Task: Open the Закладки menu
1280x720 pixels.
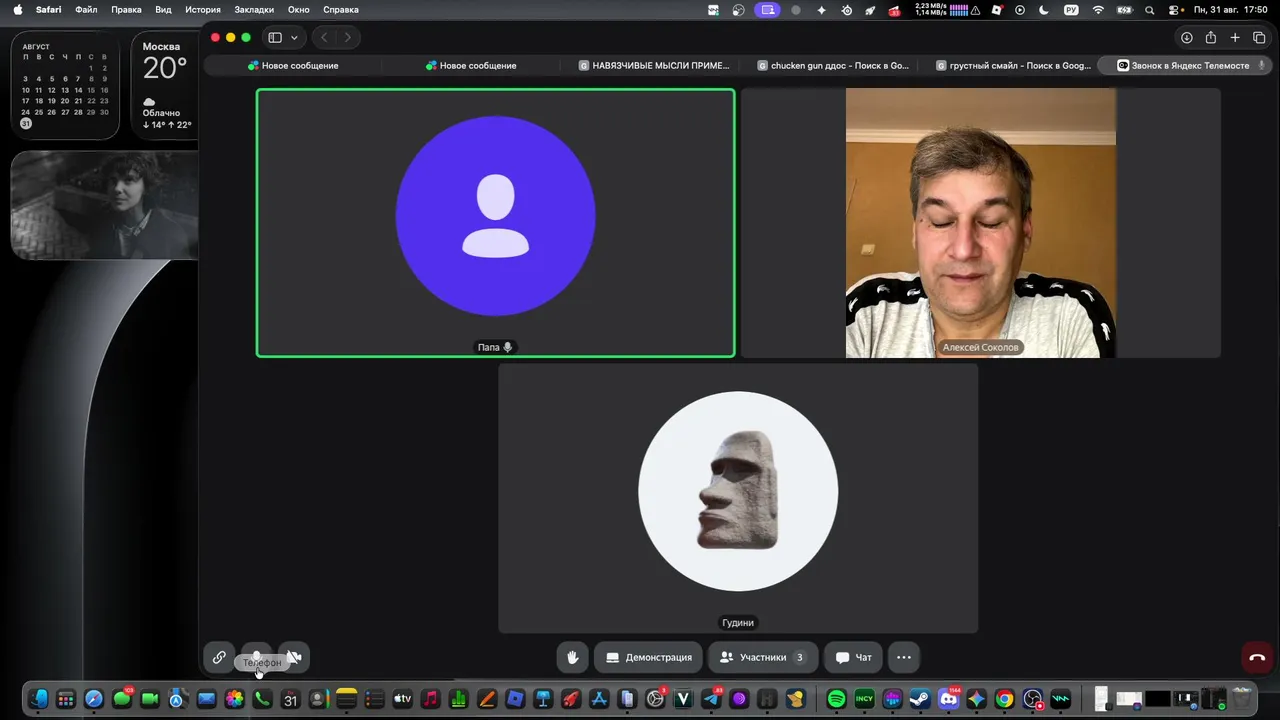Action: [x=254, y=10]
